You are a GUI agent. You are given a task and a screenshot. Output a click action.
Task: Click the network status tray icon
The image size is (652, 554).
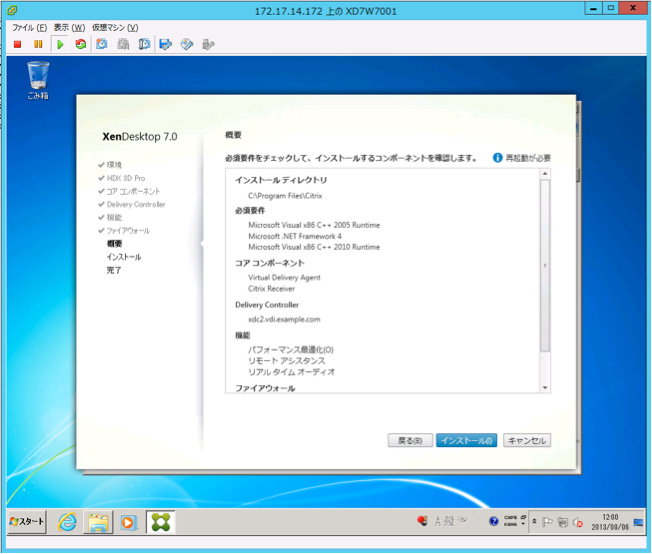tap(563, 522)
